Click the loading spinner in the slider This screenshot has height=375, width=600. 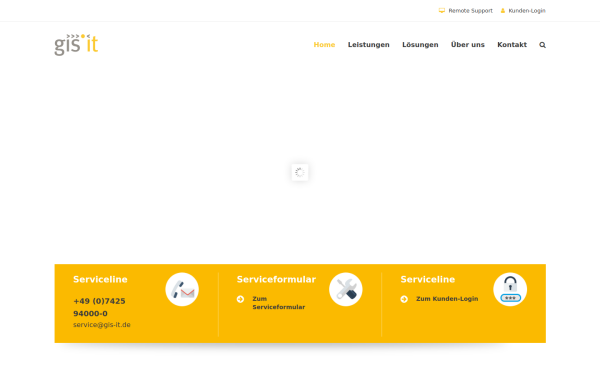300,172
